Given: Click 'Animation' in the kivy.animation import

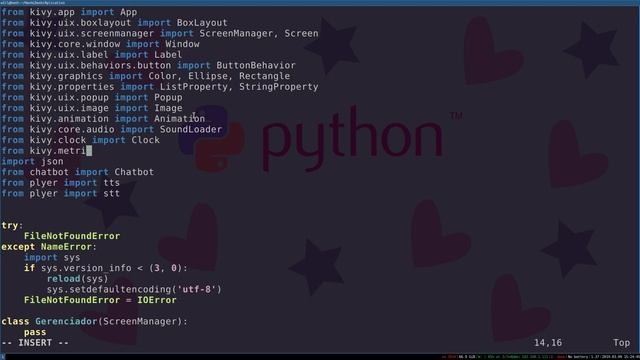Looking at the screenshot, I should [x=180, y=119].
